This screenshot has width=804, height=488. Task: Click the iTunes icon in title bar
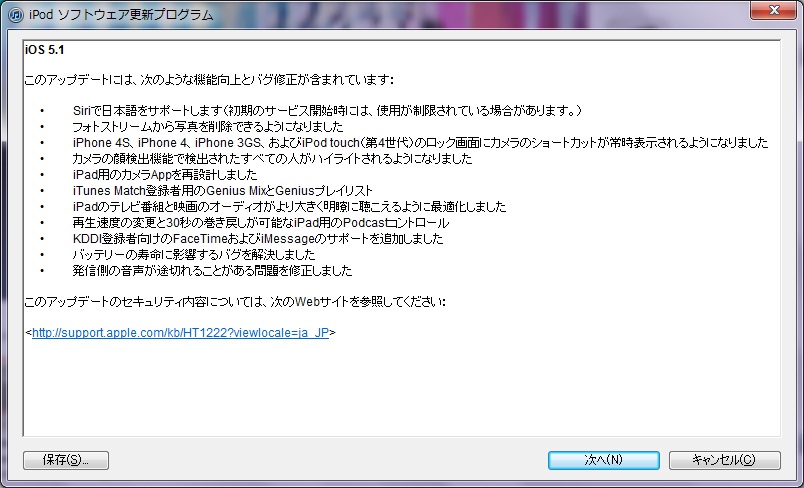click(x=16, y=15)
